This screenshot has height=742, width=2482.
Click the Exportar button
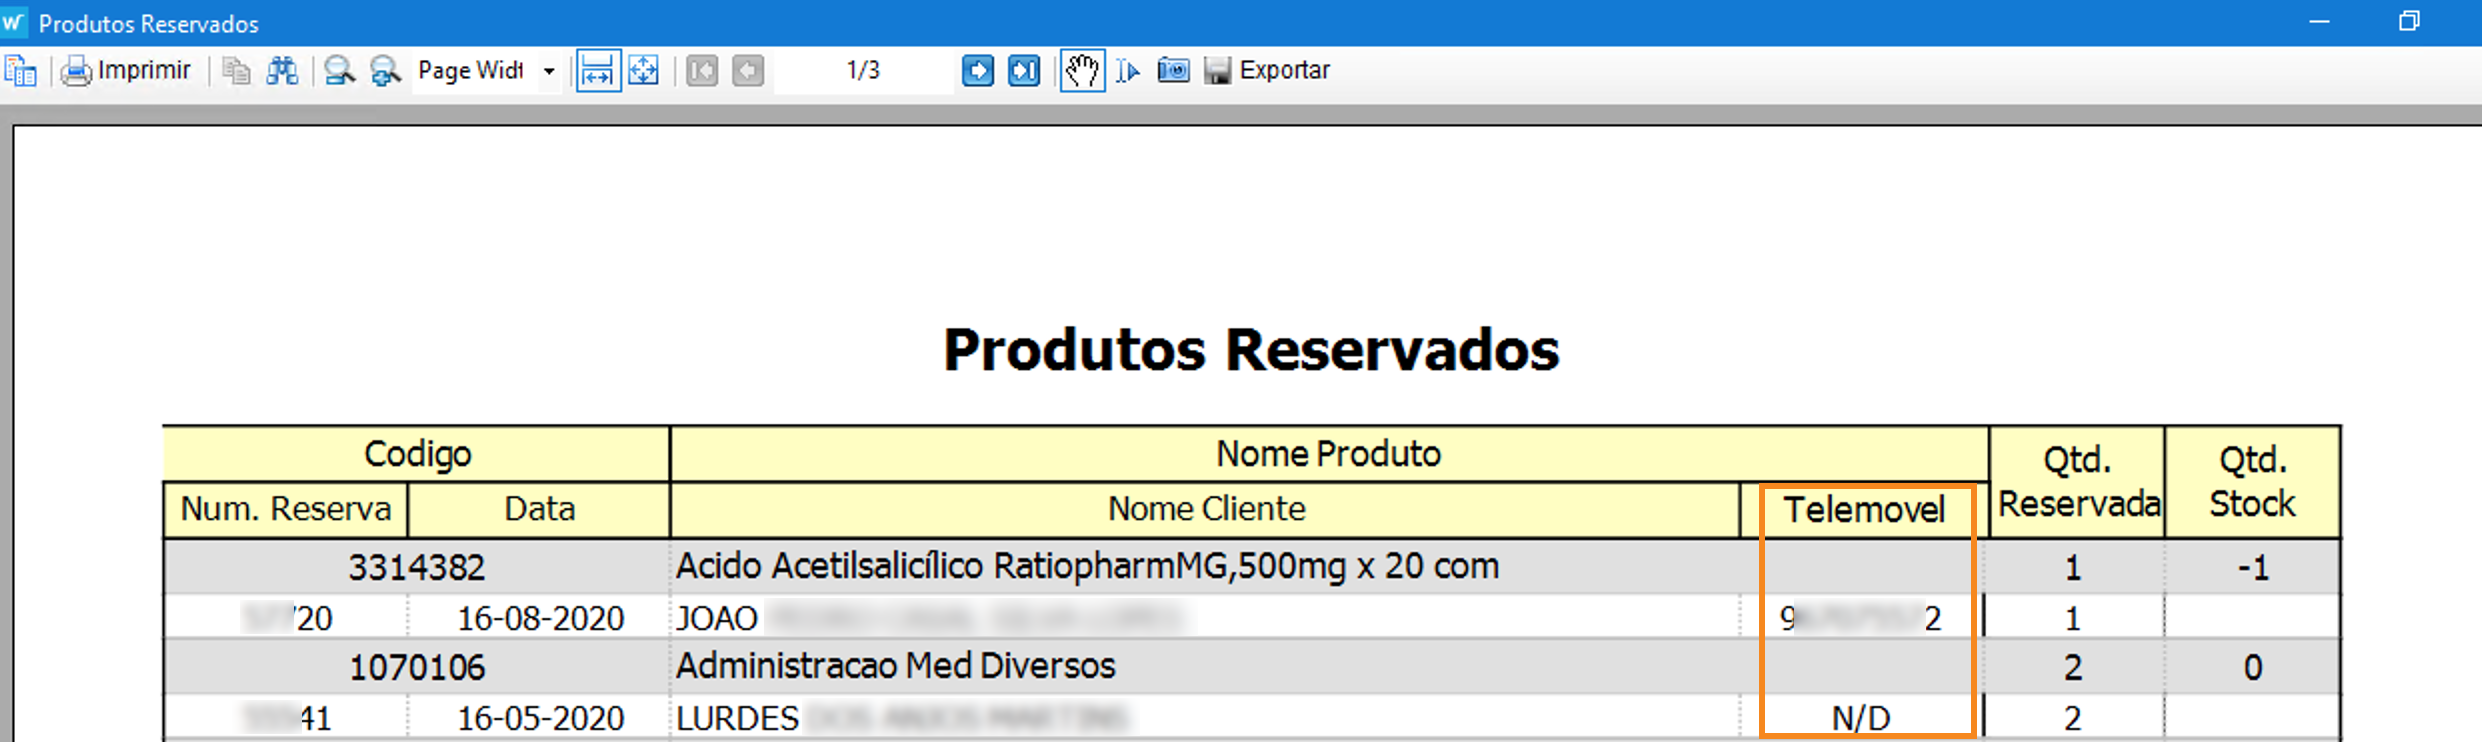[x=1268, y=71]
